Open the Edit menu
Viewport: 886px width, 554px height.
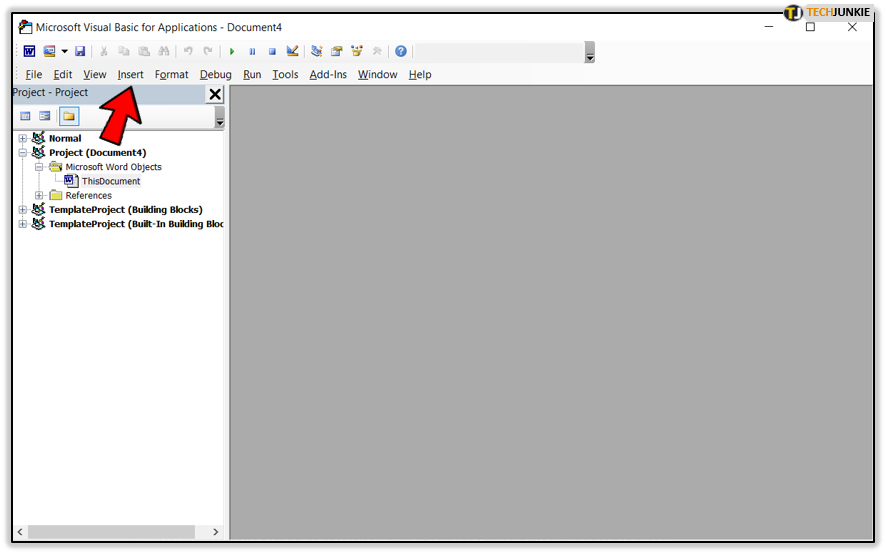pyautogui.click(x=63, y=75)
